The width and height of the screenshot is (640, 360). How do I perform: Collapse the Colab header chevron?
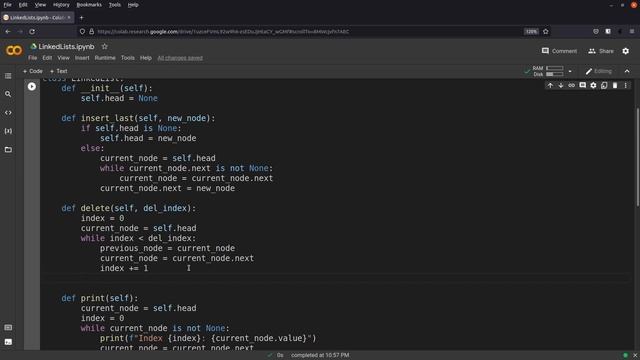pos(627,71)
